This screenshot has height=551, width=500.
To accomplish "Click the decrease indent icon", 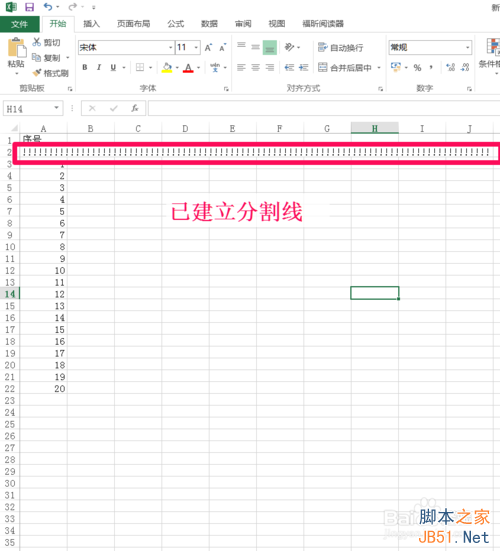I will tap(289, 67).
